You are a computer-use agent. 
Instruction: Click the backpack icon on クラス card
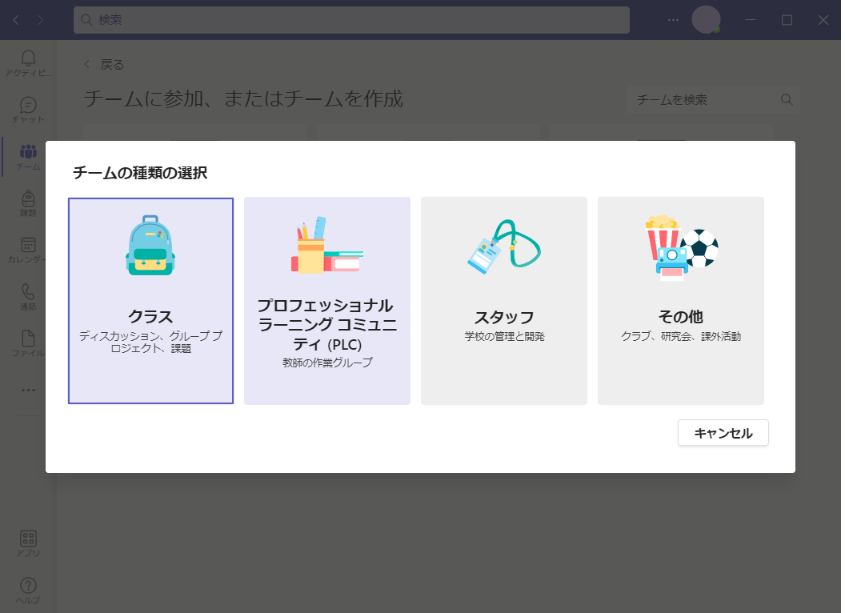[150, 245]
